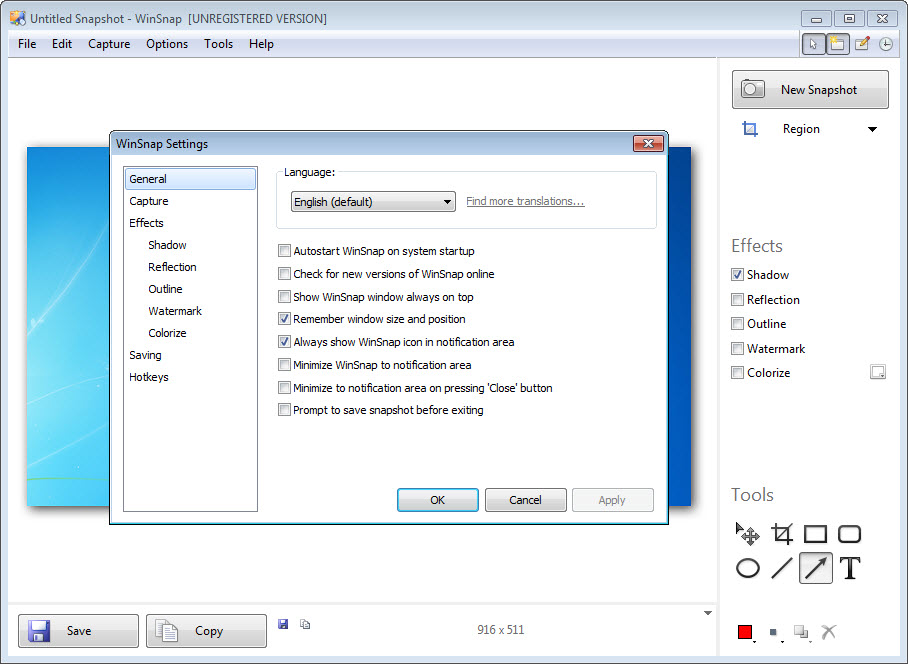Uncheck Always show WinSnap icon in notification area
The width and height of the screenshot is (908, 664).
[284, 342]
